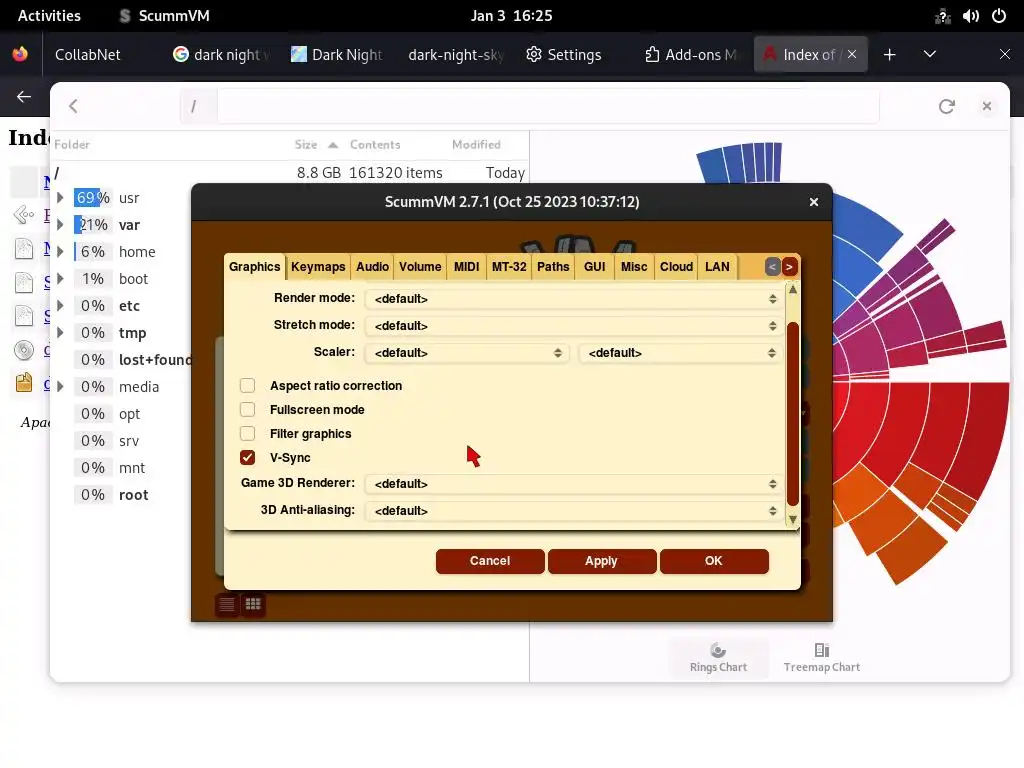The image size is (1024, 768).
Task: Switch ScummVM launcher to grid view
Action: pos(253,605)
